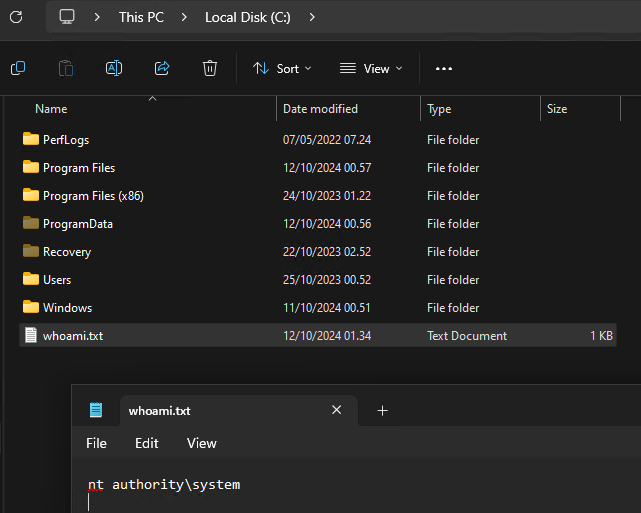Click date 12/10/2024 00.56
The height and width of the screenshot is (513, 641).
(x=327, y=224)
